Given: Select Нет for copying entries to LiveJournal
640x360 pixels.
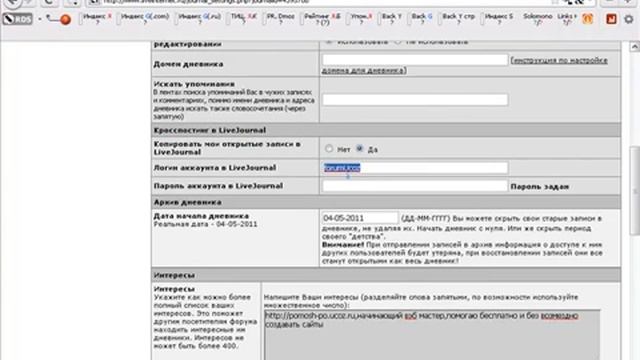Looking at the screenshot, I should click(329, 149).
